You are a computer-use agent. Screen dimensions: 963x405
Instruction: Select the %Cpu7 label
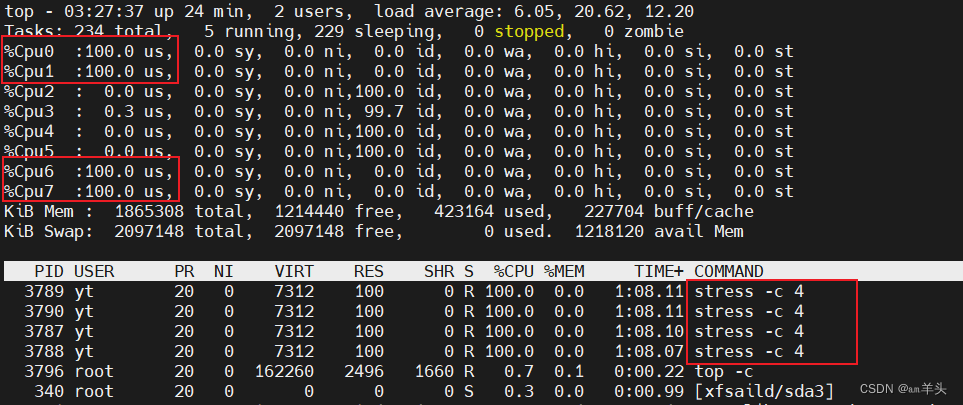pos(29,192)
